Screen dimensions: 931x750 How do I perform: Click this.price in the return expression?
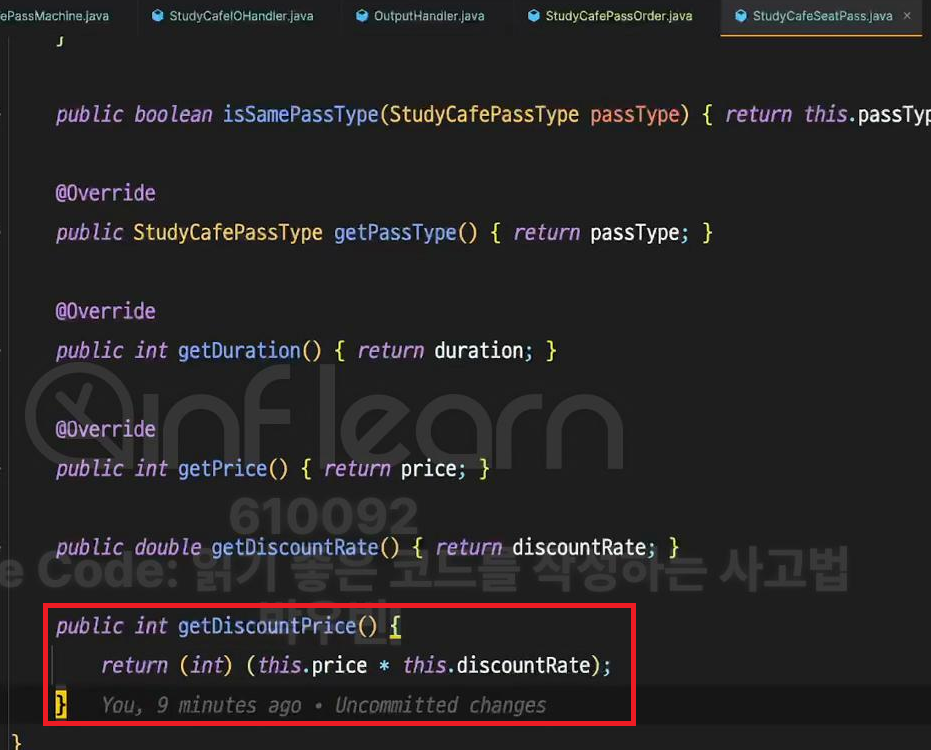coord(312,665)
